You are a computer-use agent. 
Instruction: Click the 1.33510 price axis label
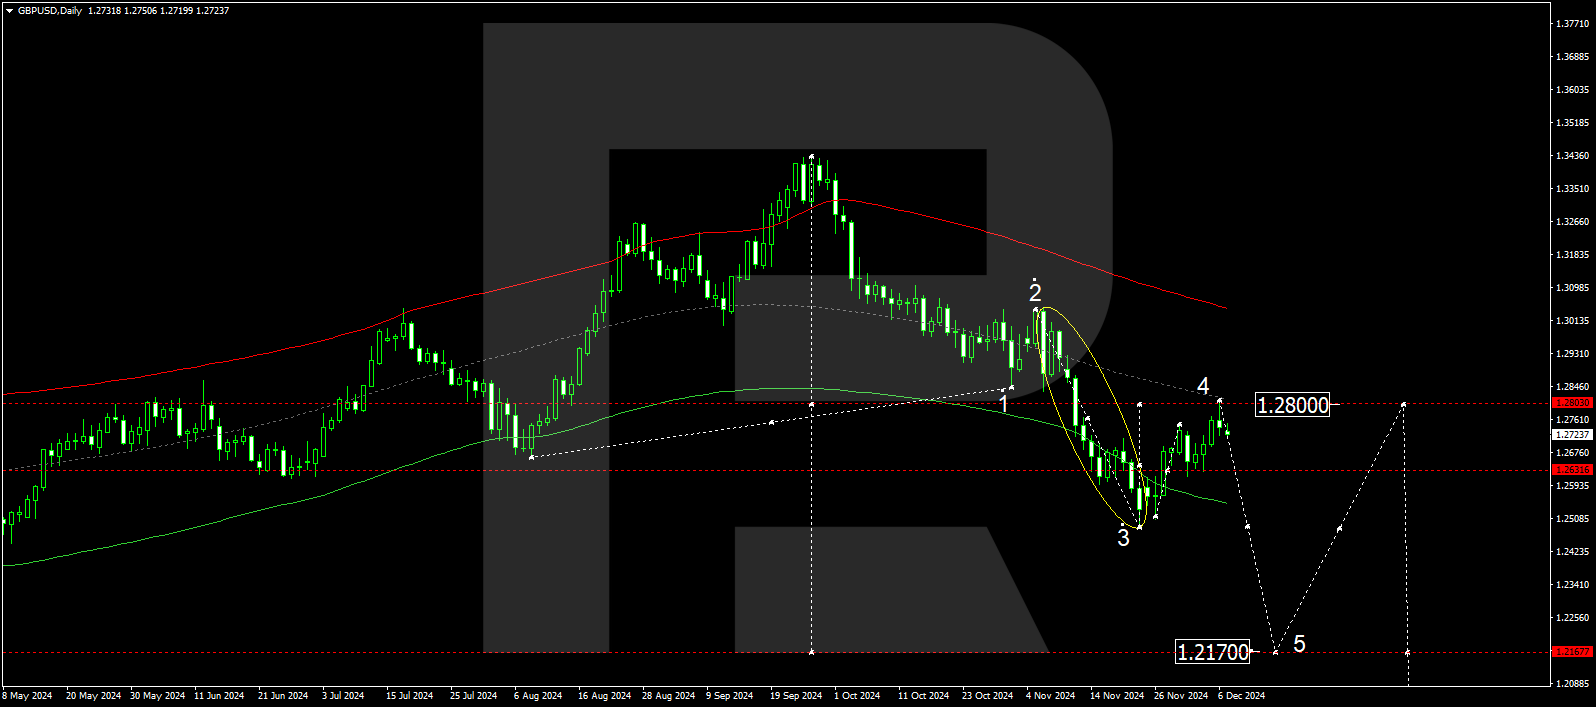(1573, 189)
